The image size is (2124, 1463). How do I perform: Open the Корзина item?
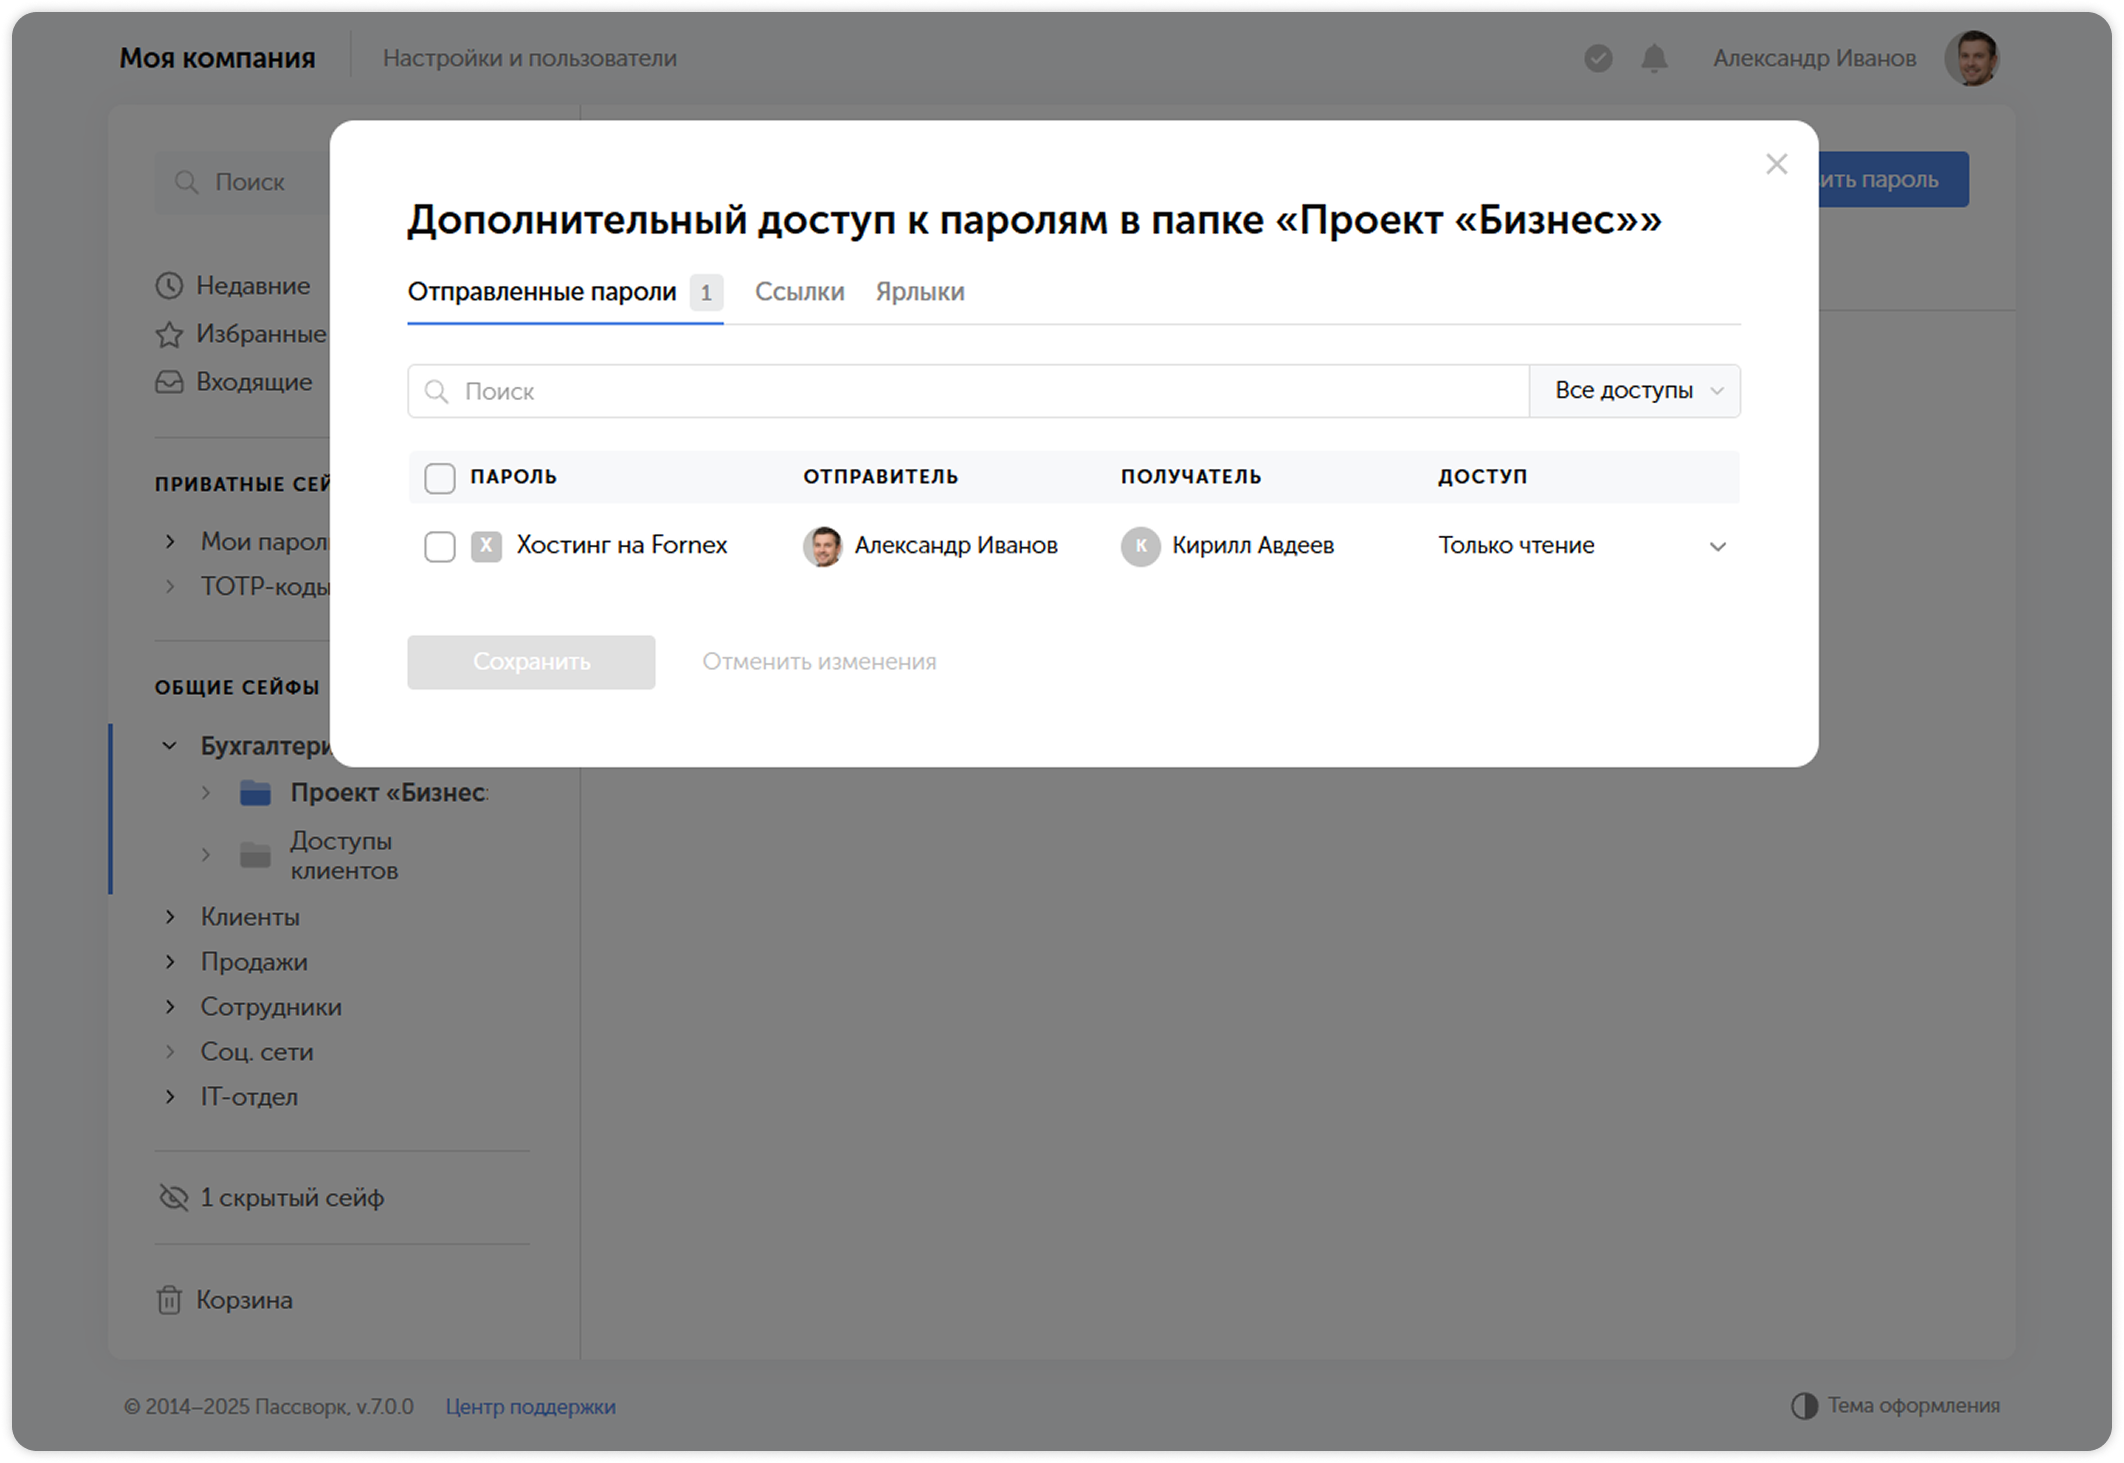click(x=244, y=1300)
